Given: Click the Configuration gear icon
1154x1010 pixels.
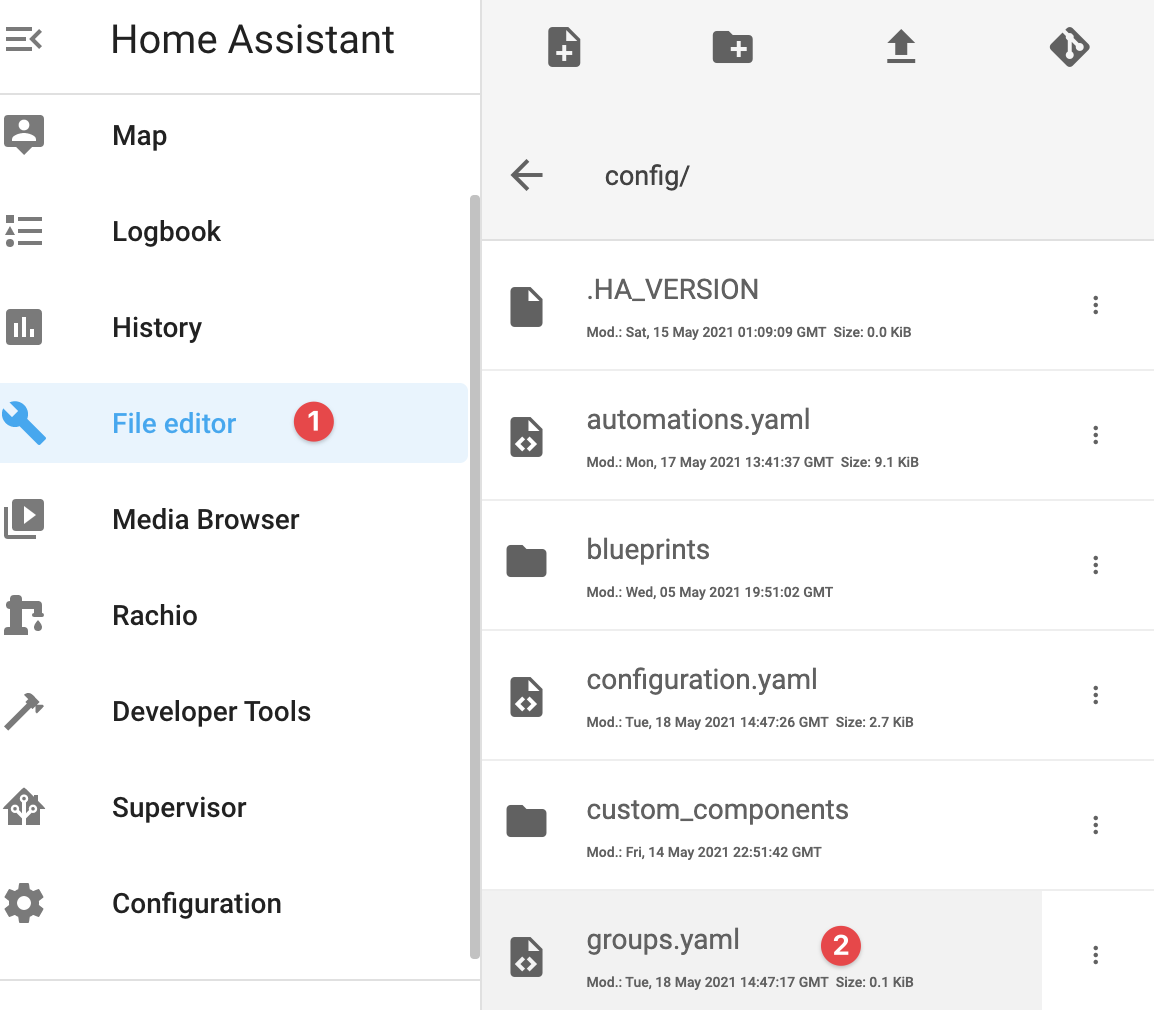Looking at the screenshot, I should [x=24, y=903].
